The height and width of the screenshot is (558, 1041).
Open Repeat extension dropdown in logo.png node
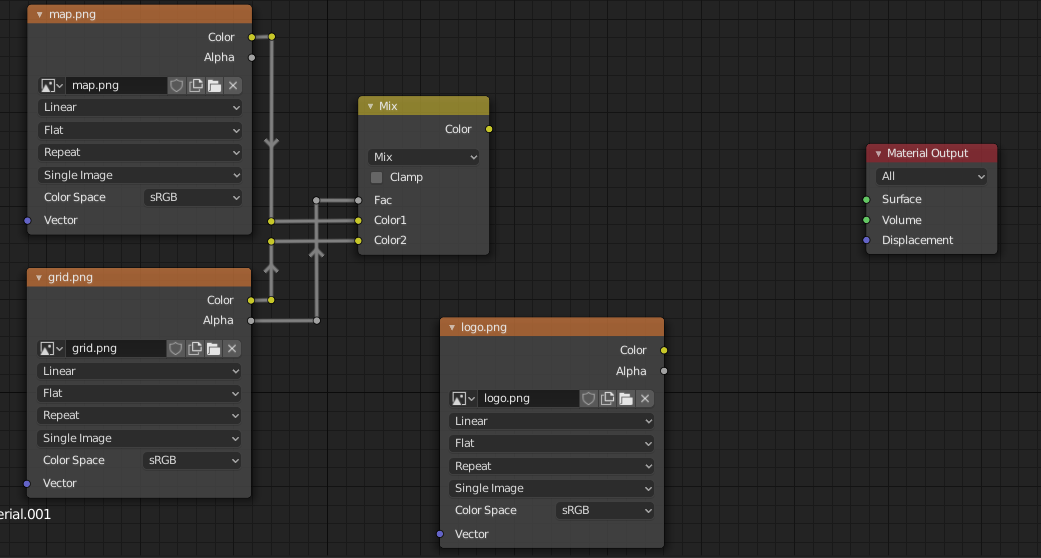click(552, 466)
